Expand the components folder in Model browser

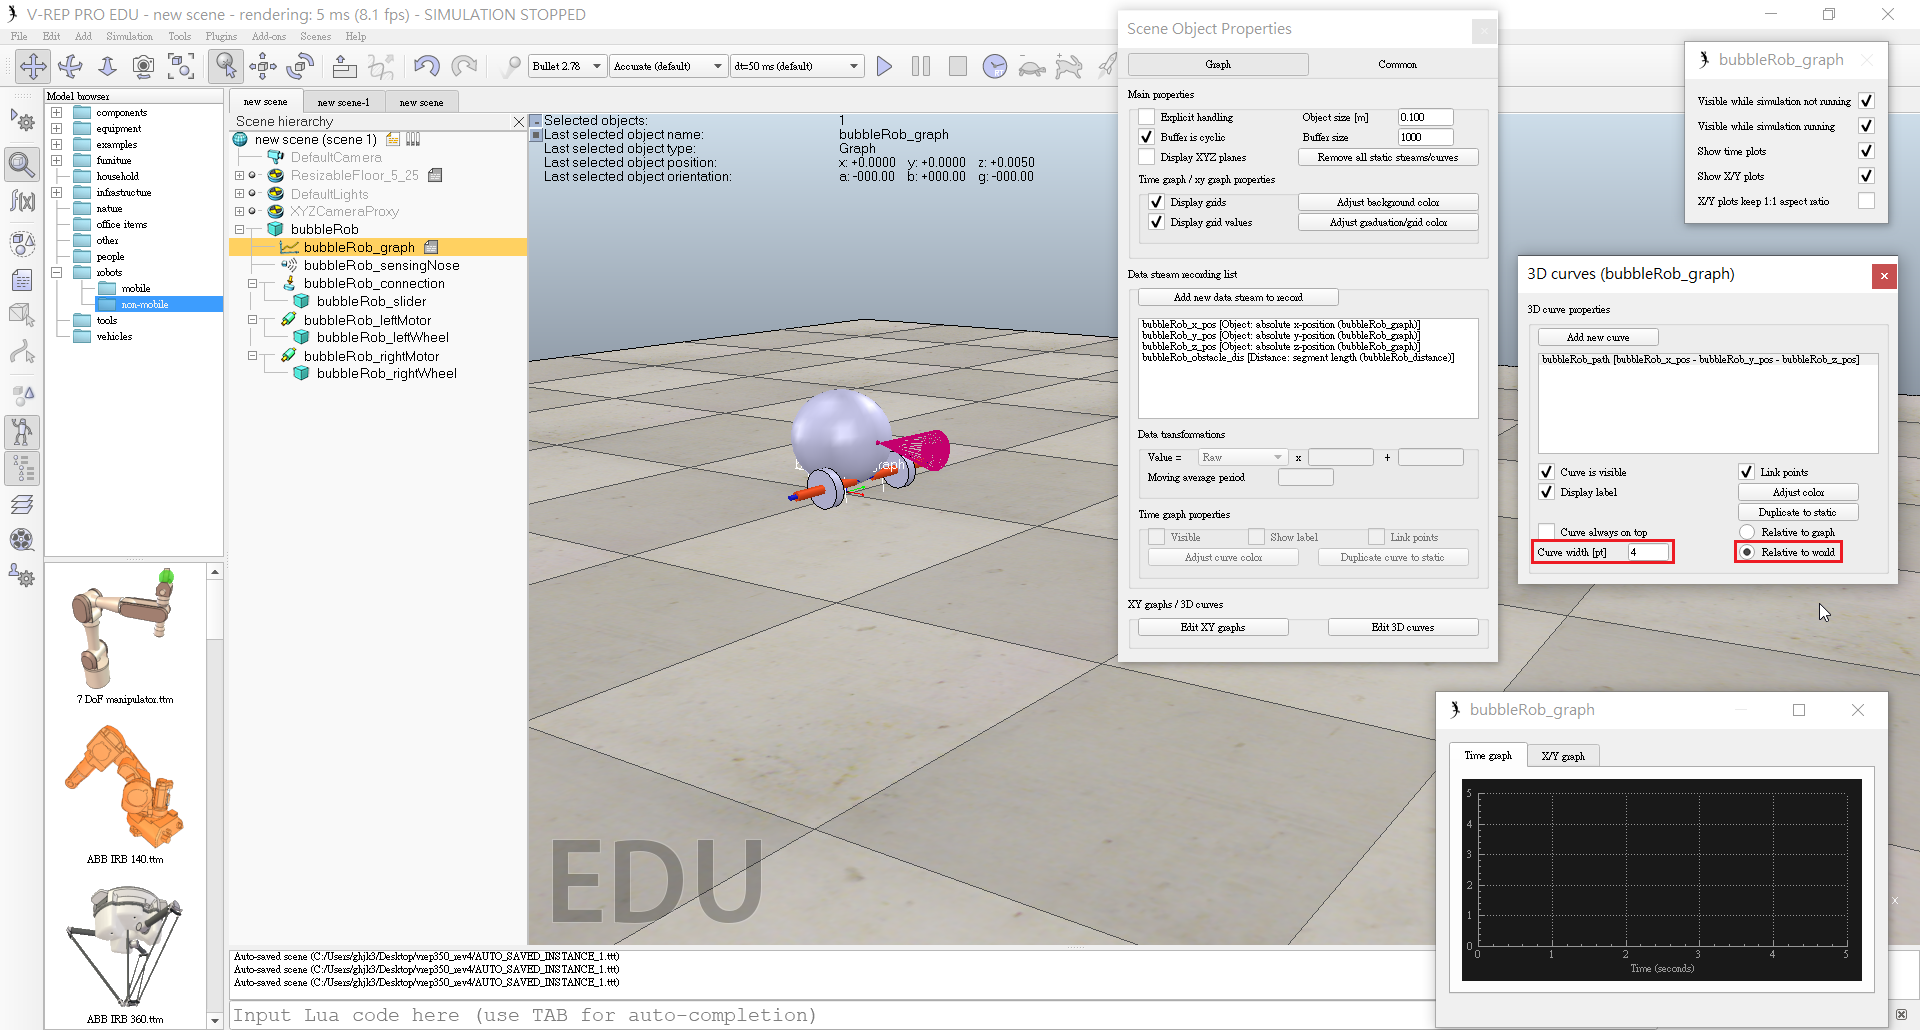point(56,112)
